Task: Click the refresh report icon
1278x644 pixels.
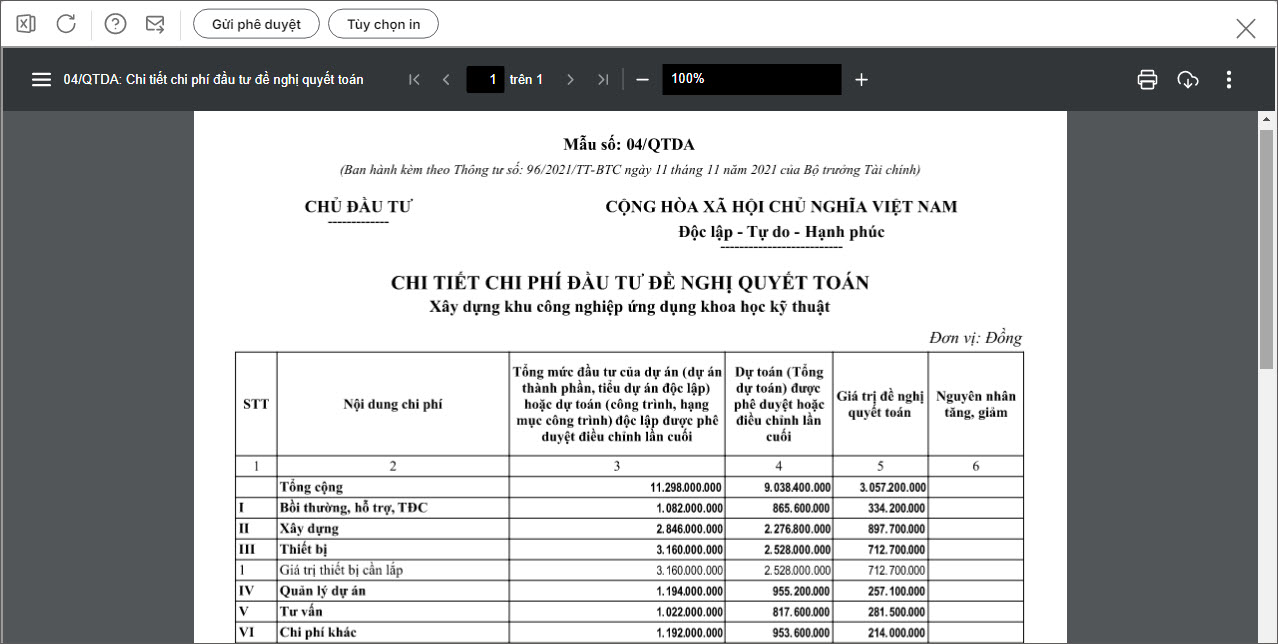Action: click(66, 24)
